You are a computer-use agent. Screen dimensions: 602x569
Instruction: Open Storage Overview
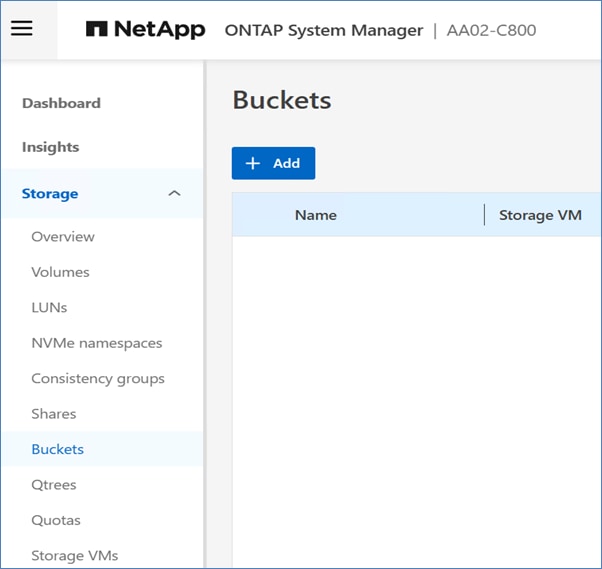pyautogui.click(x=63, y=237)
